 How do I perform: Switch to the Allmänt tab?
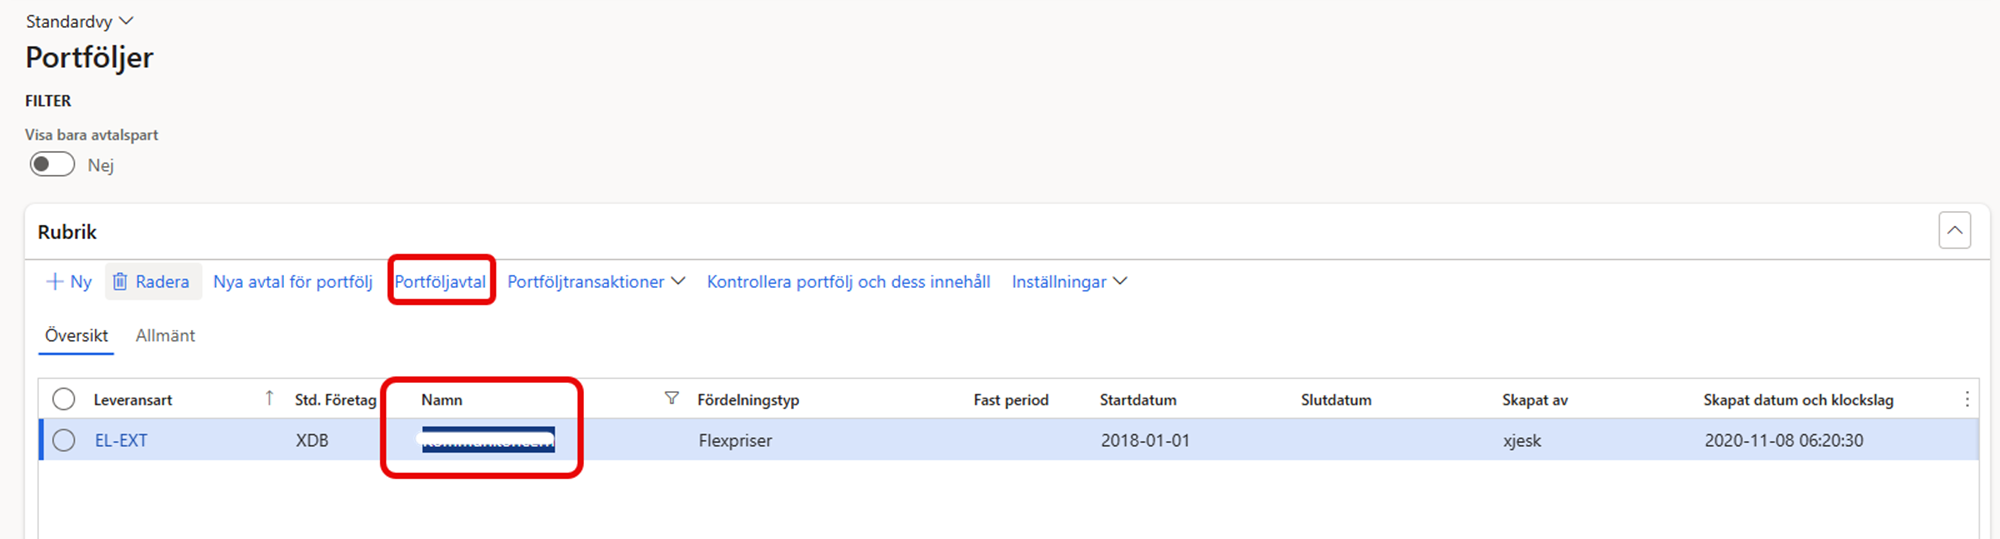tap(165, 336)
